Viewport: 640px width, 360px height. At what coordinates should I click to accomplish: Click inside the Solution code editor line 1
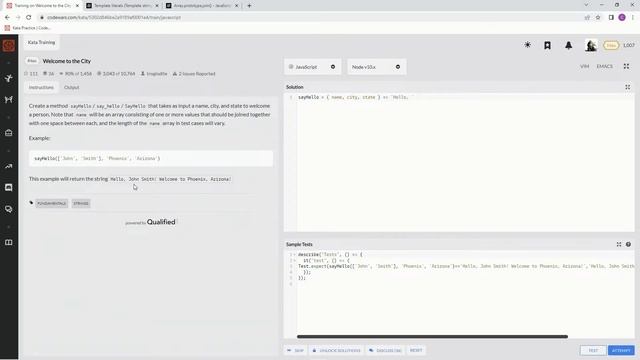tap(465, 97)
